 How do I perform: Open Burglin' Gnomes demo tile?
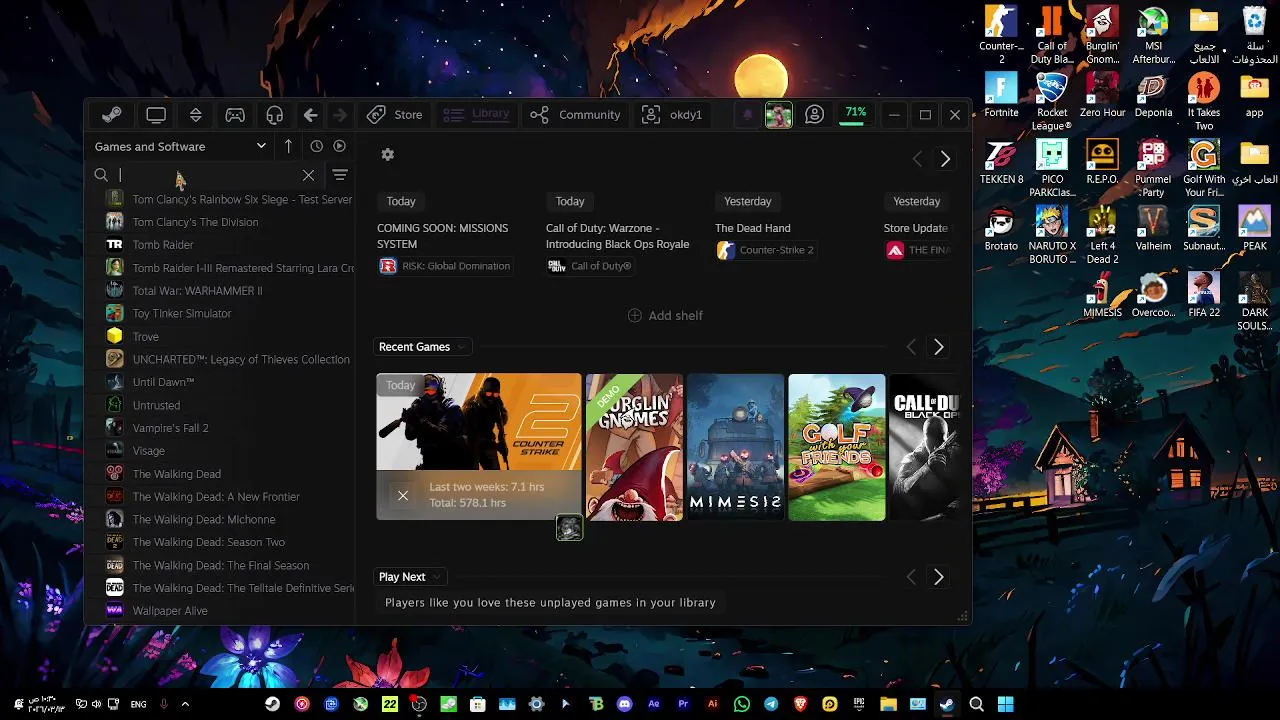(634, 447)
